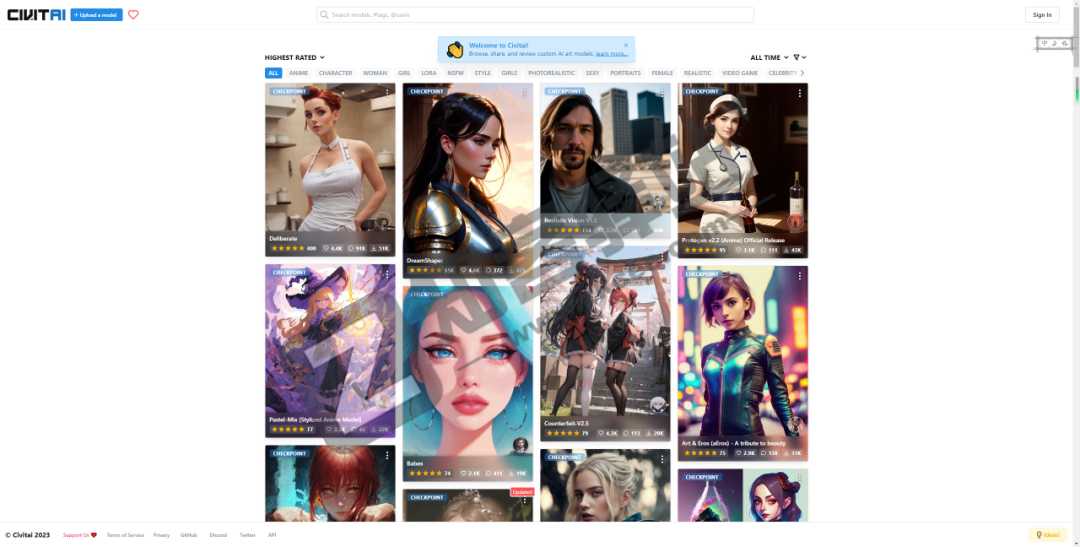The height and width of the screenshot is (547, 1080).
Task: Click the Civitai logo in the header
Action: pos(35,15)
